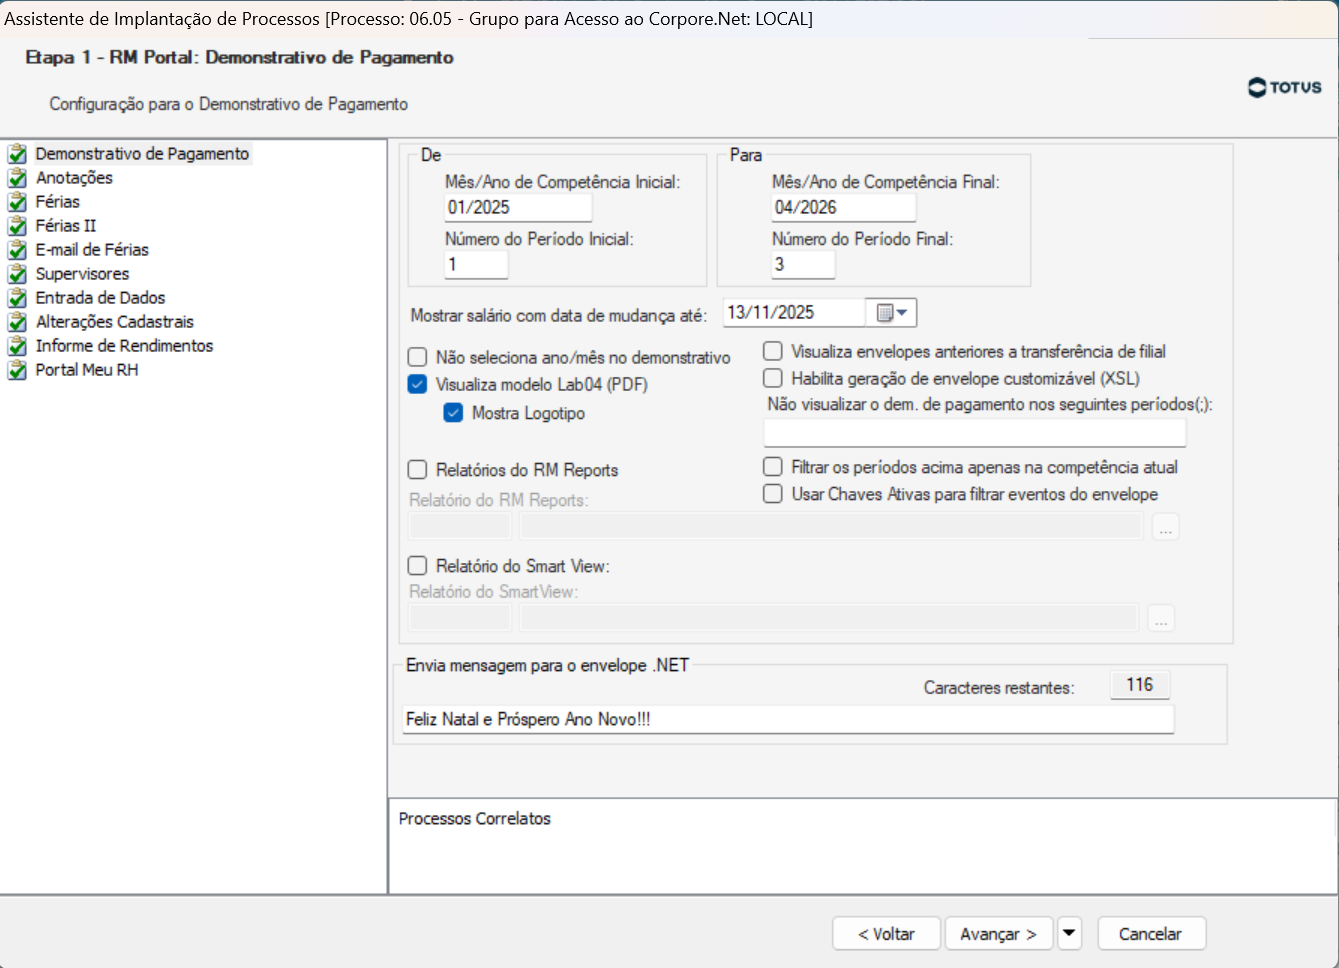The image size is (1339, 968).
Task: Click the checklist icon next to Supervisores
Action: tap(17, 274)
